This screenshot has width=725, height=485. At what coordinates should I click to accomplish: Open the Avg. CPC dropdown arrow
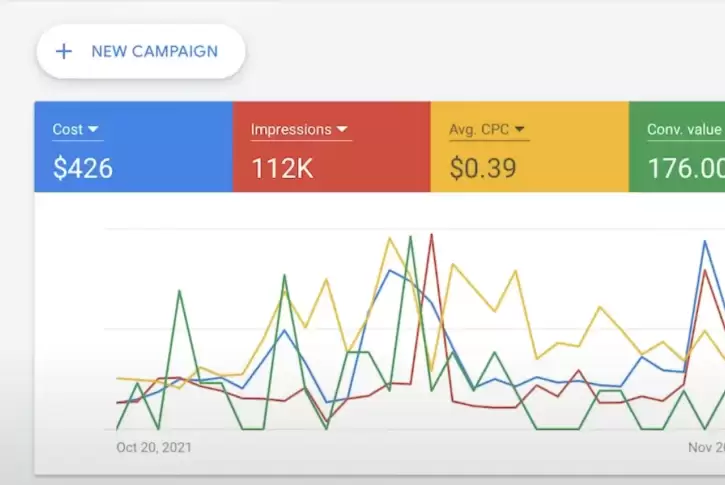point(520,129)
